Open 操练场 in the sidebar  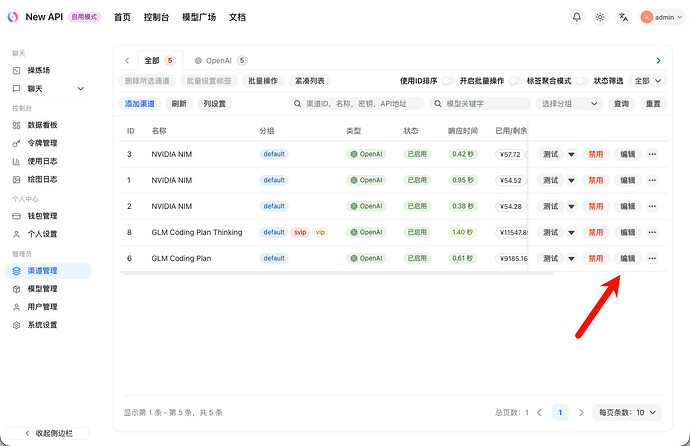click(x=48, y=70)
